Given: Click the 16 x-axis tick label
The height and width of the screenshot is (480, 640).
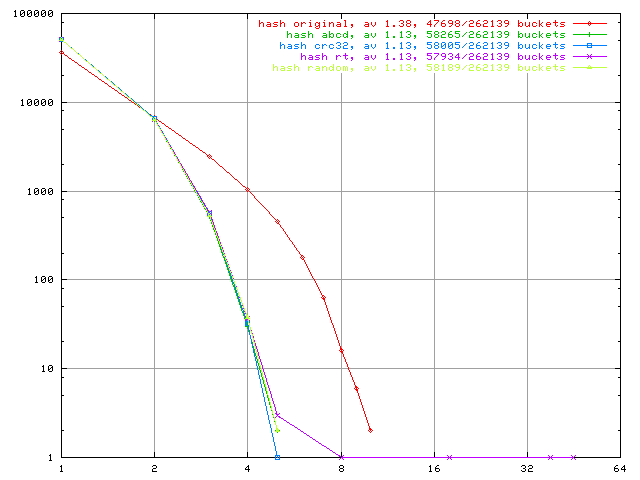Looking at the screenshot, I should (x=434, y=468).
